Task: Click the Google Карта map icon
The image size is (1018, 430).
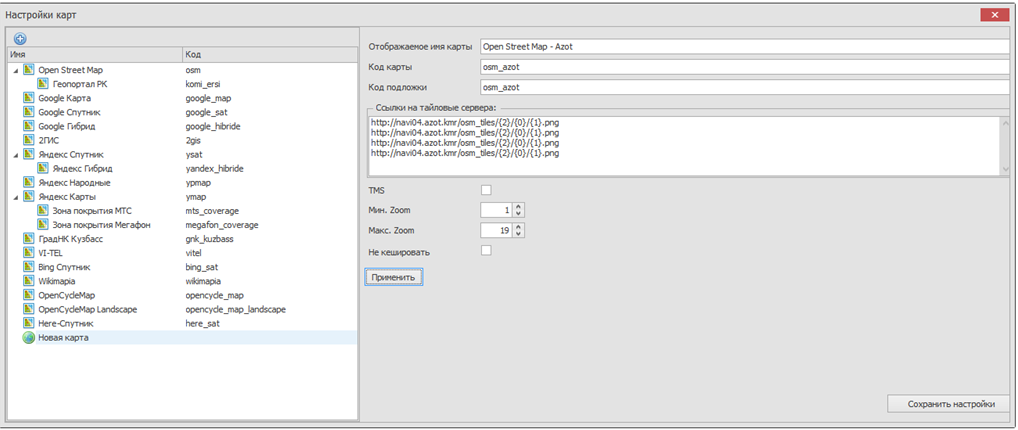Action: (29, 99)
